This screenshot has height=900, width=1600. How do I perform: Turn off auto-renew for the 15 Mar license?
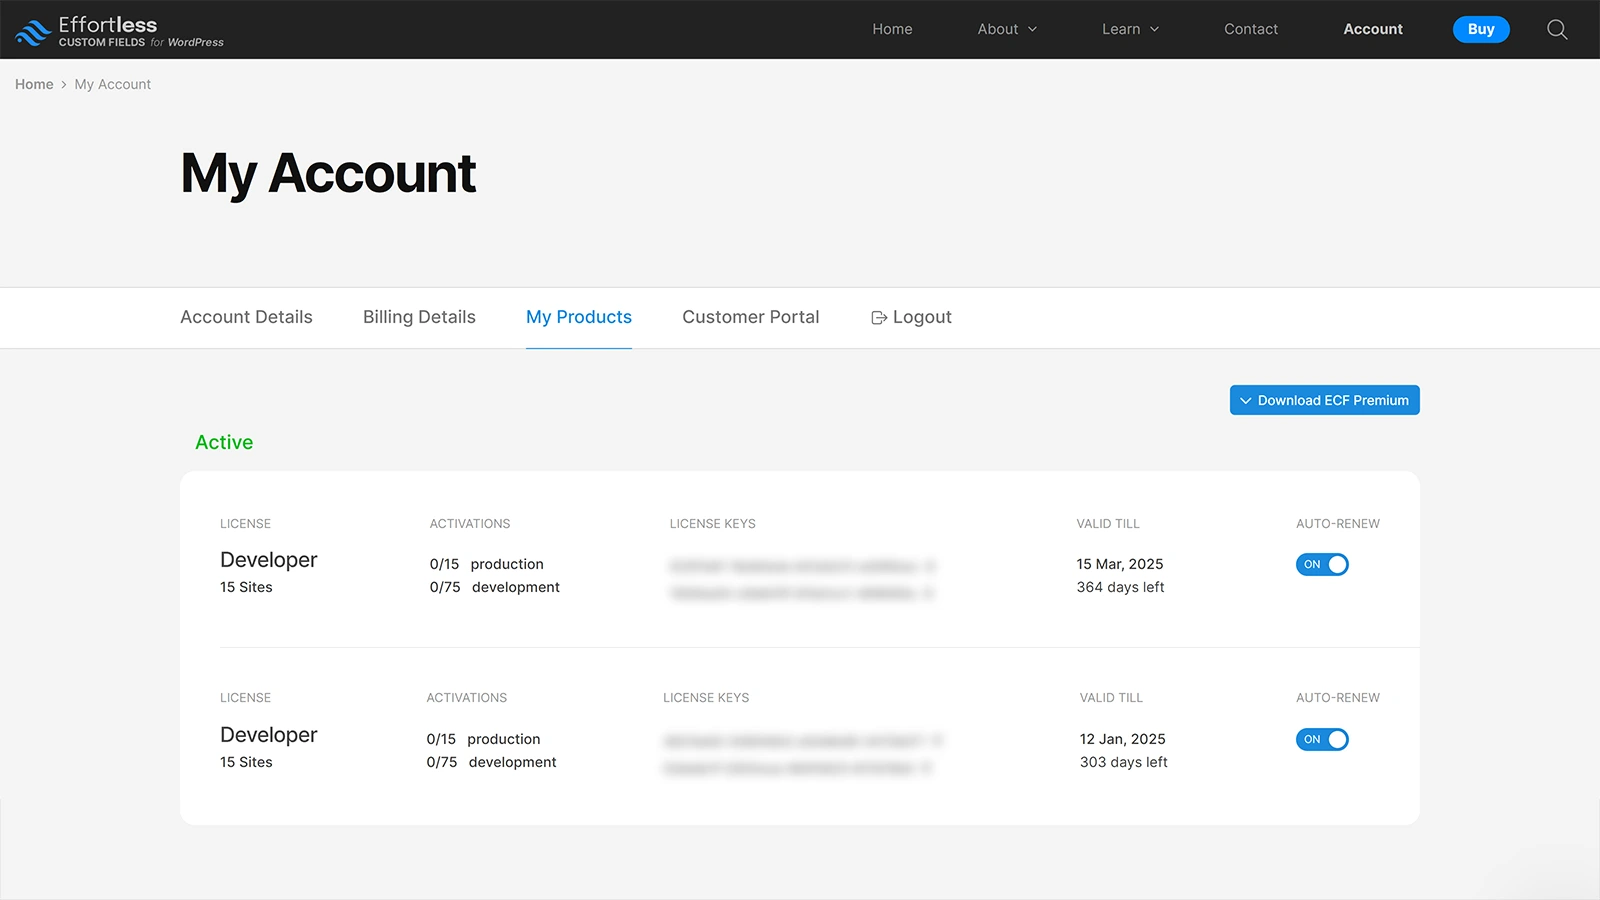coord(1322,564)
